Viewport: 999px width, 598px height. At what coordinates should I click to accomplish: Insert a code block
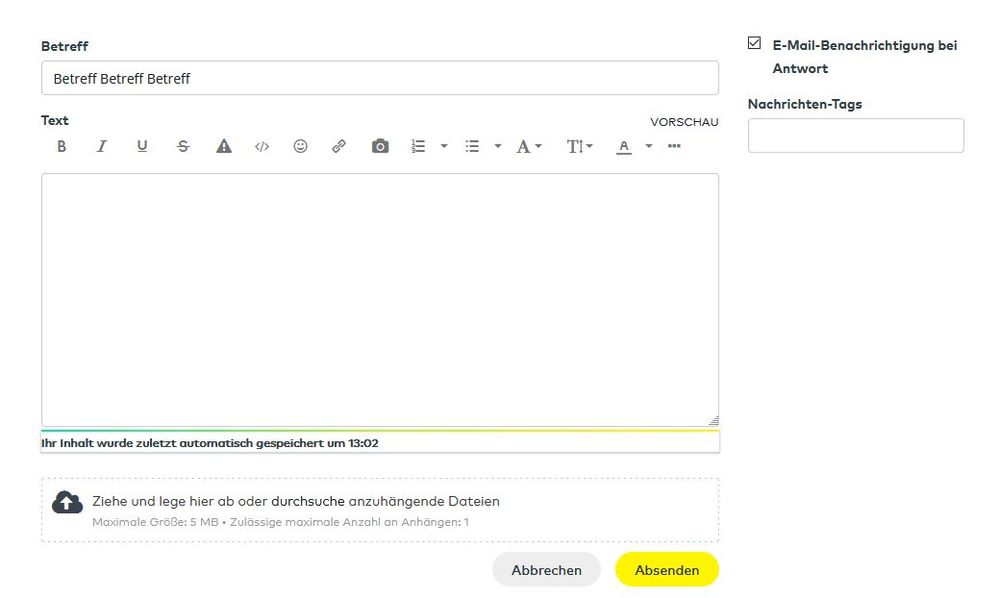coord(262,146)
